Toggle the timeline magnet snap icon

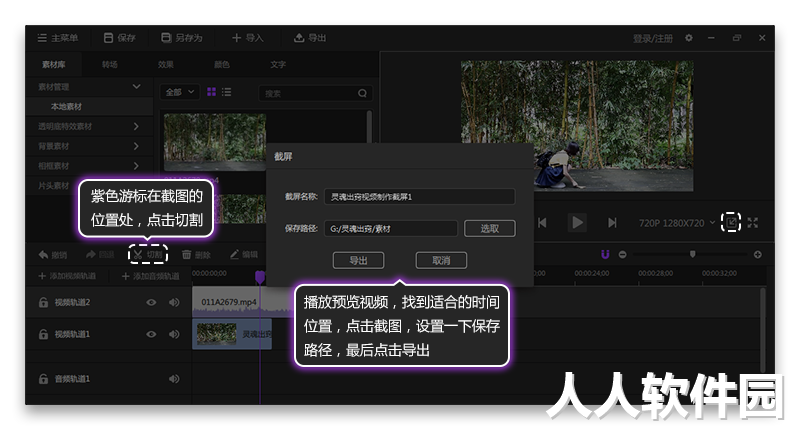click(605, 255)
